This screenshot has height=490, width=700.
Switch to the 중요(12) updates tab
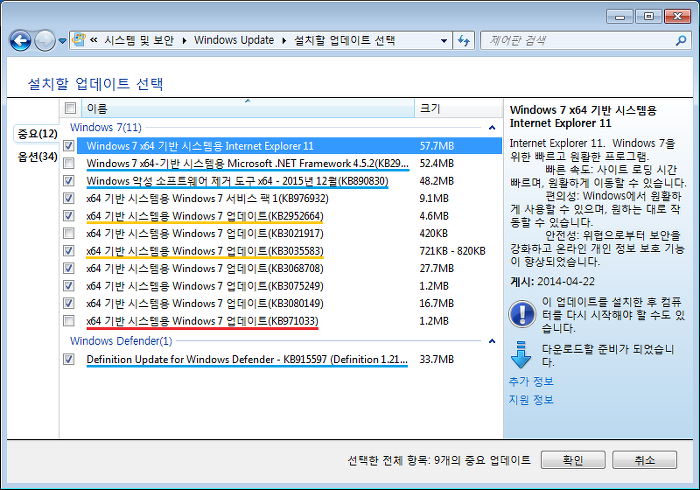(x=38, y=133)
